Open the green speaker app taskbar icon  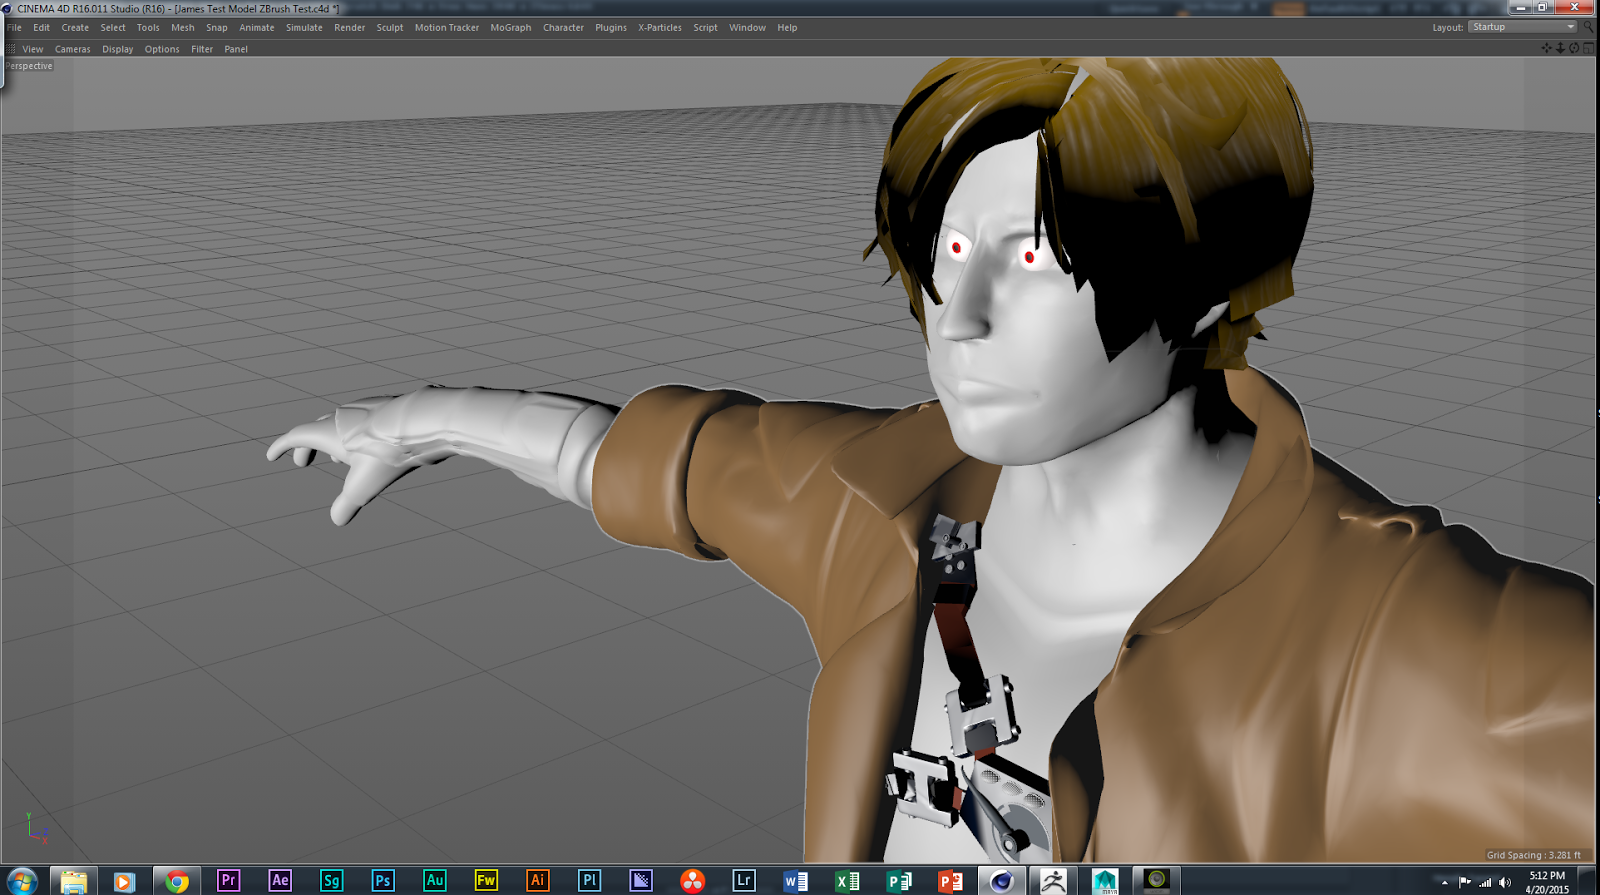pyautogui.click(x=1157, y=881)
